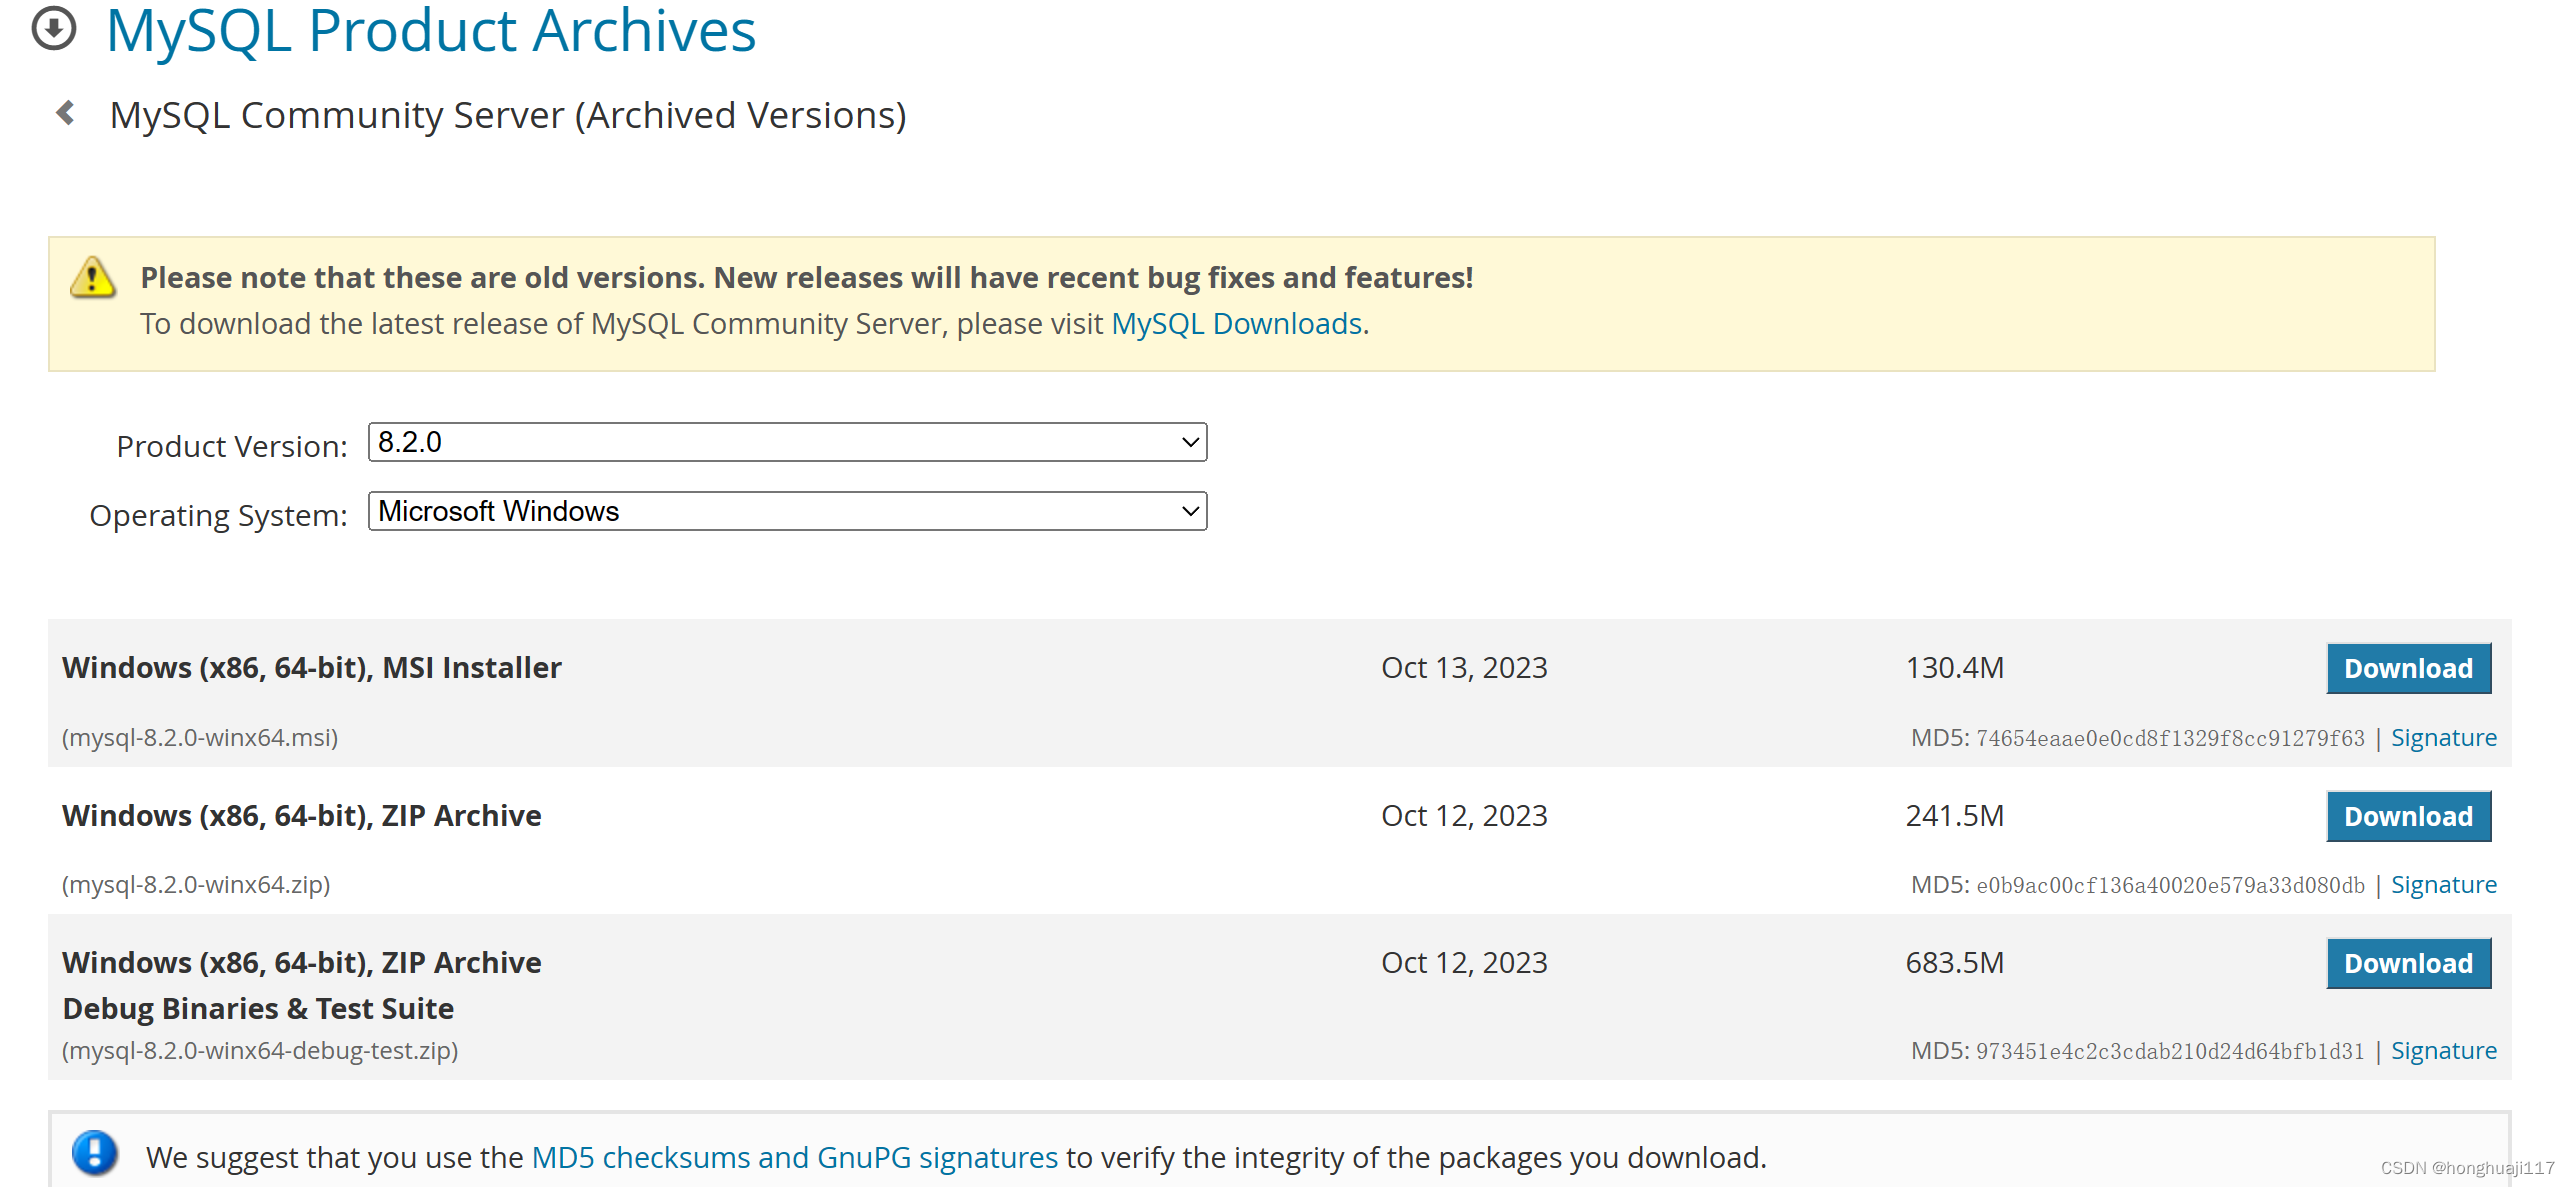Click the blue exclamation info icon
2570x1187 pixels.
click(x=95, y=1152)
